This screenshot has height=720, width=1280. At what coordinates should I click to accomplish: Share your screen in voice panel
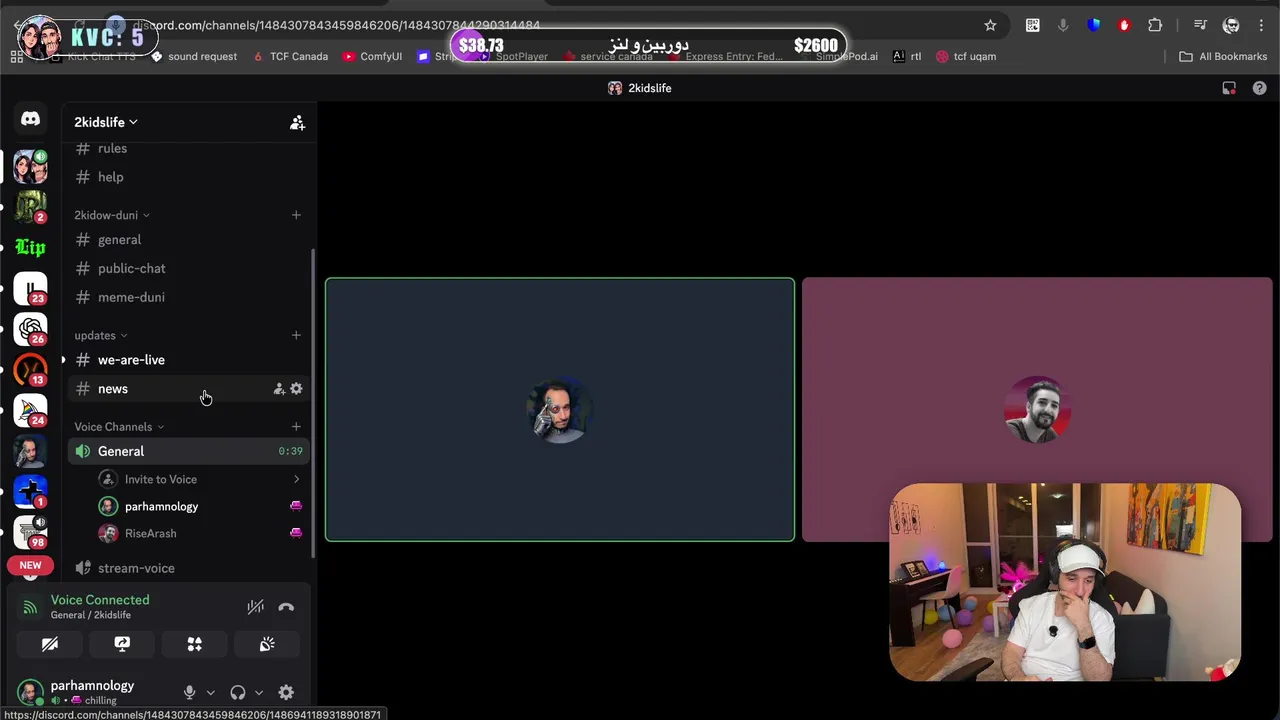point(122,645)
